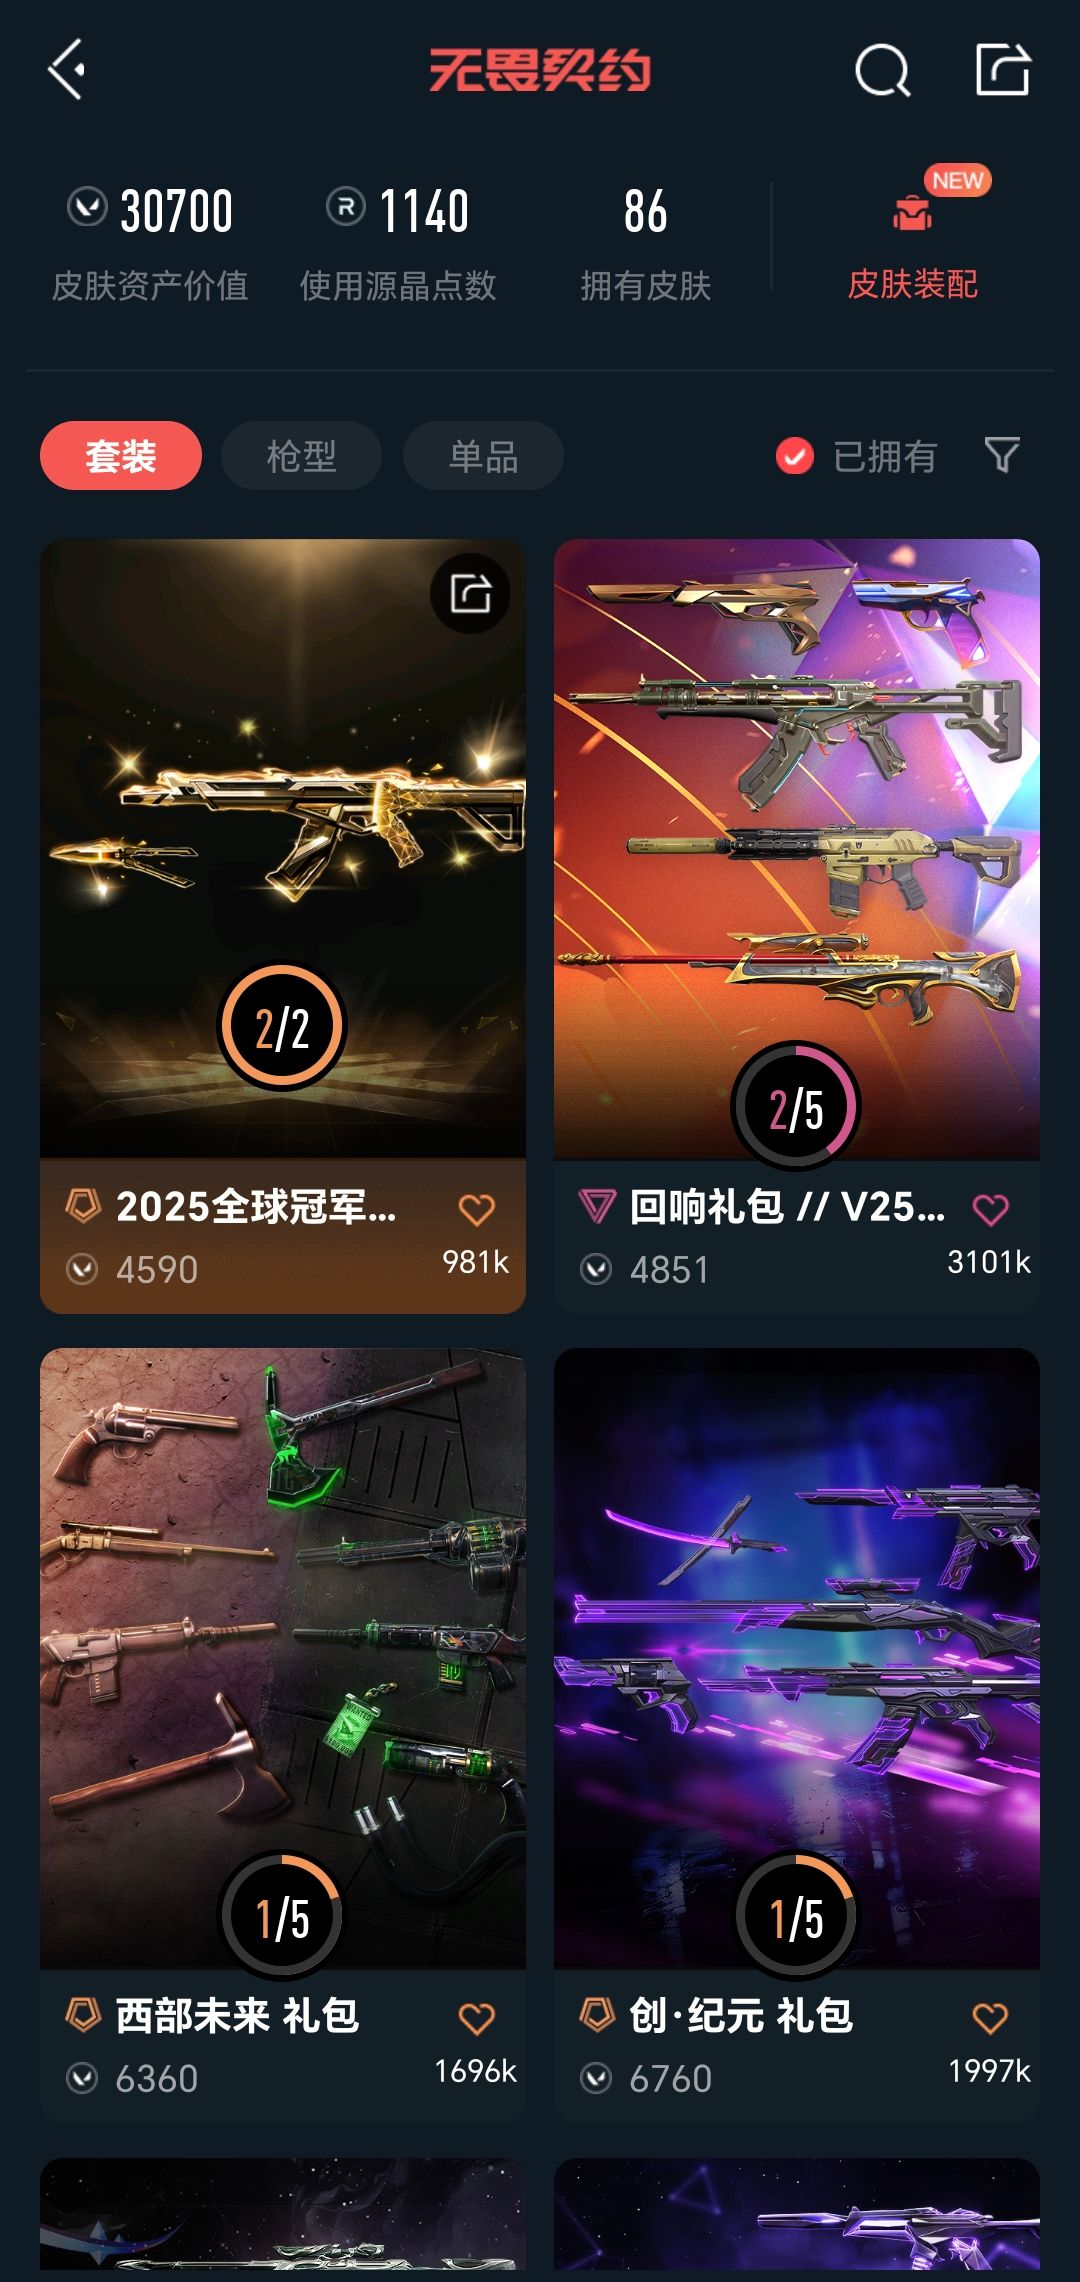Open the search magnifier icon

pos(883,70)
